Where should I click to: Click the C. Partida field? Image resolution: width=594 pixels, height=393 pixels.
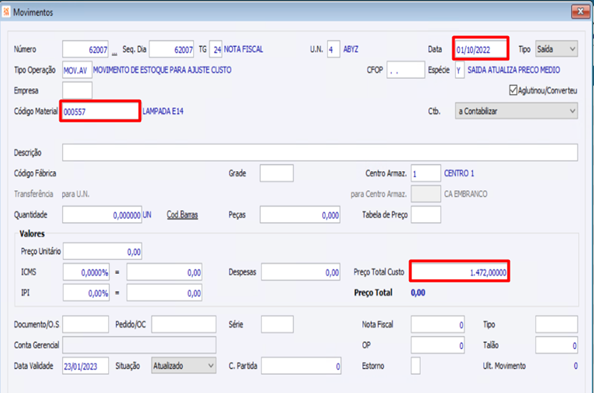point(301,366)
